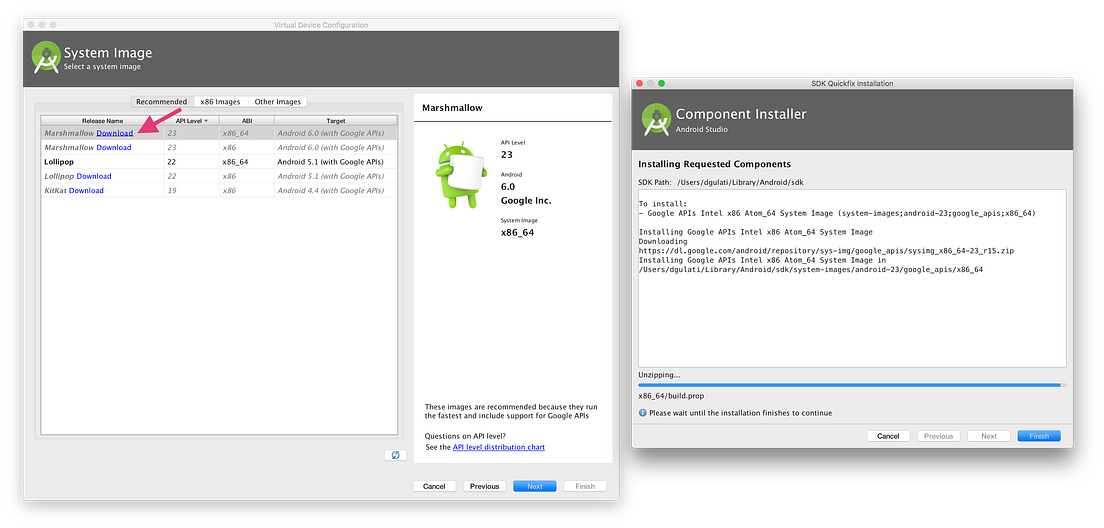The width and height of the screenshot is (1104, 528).
Task: Close the SDK Quickfix Installation window
Action: click(640, 84)
